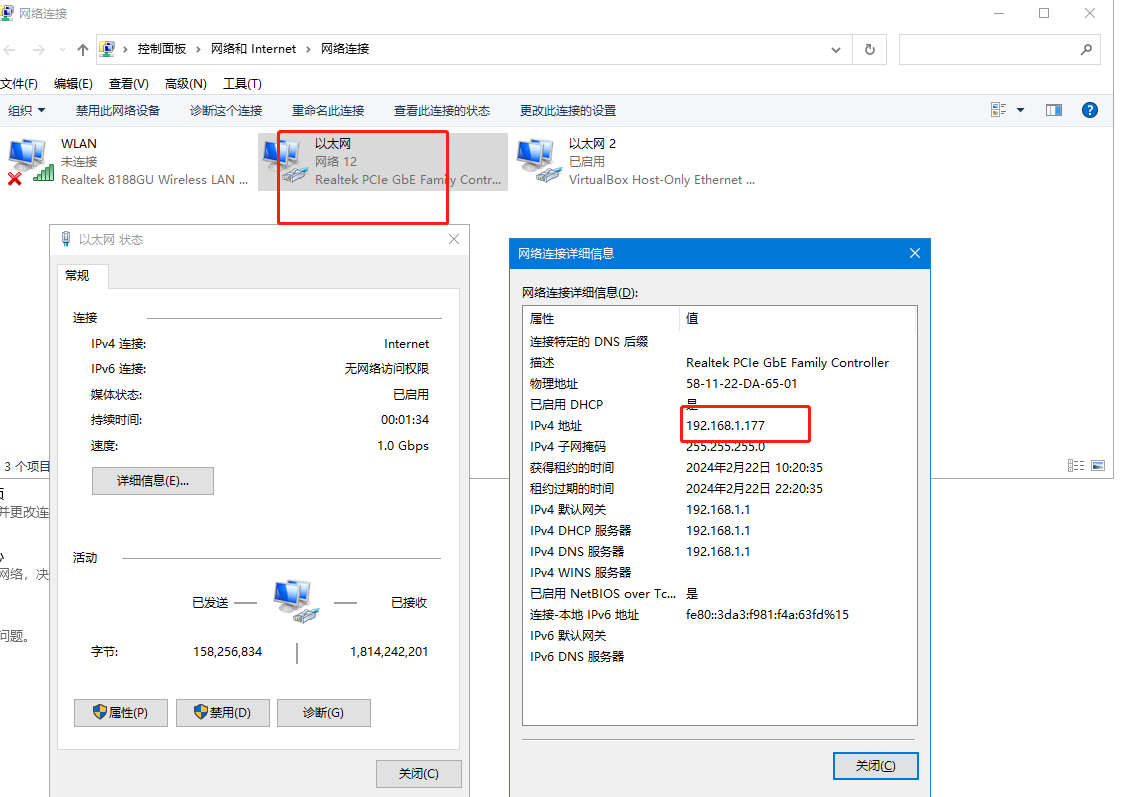Click the refresh button beside address bar
1126x797 pixels.
(x=869, y=49)
